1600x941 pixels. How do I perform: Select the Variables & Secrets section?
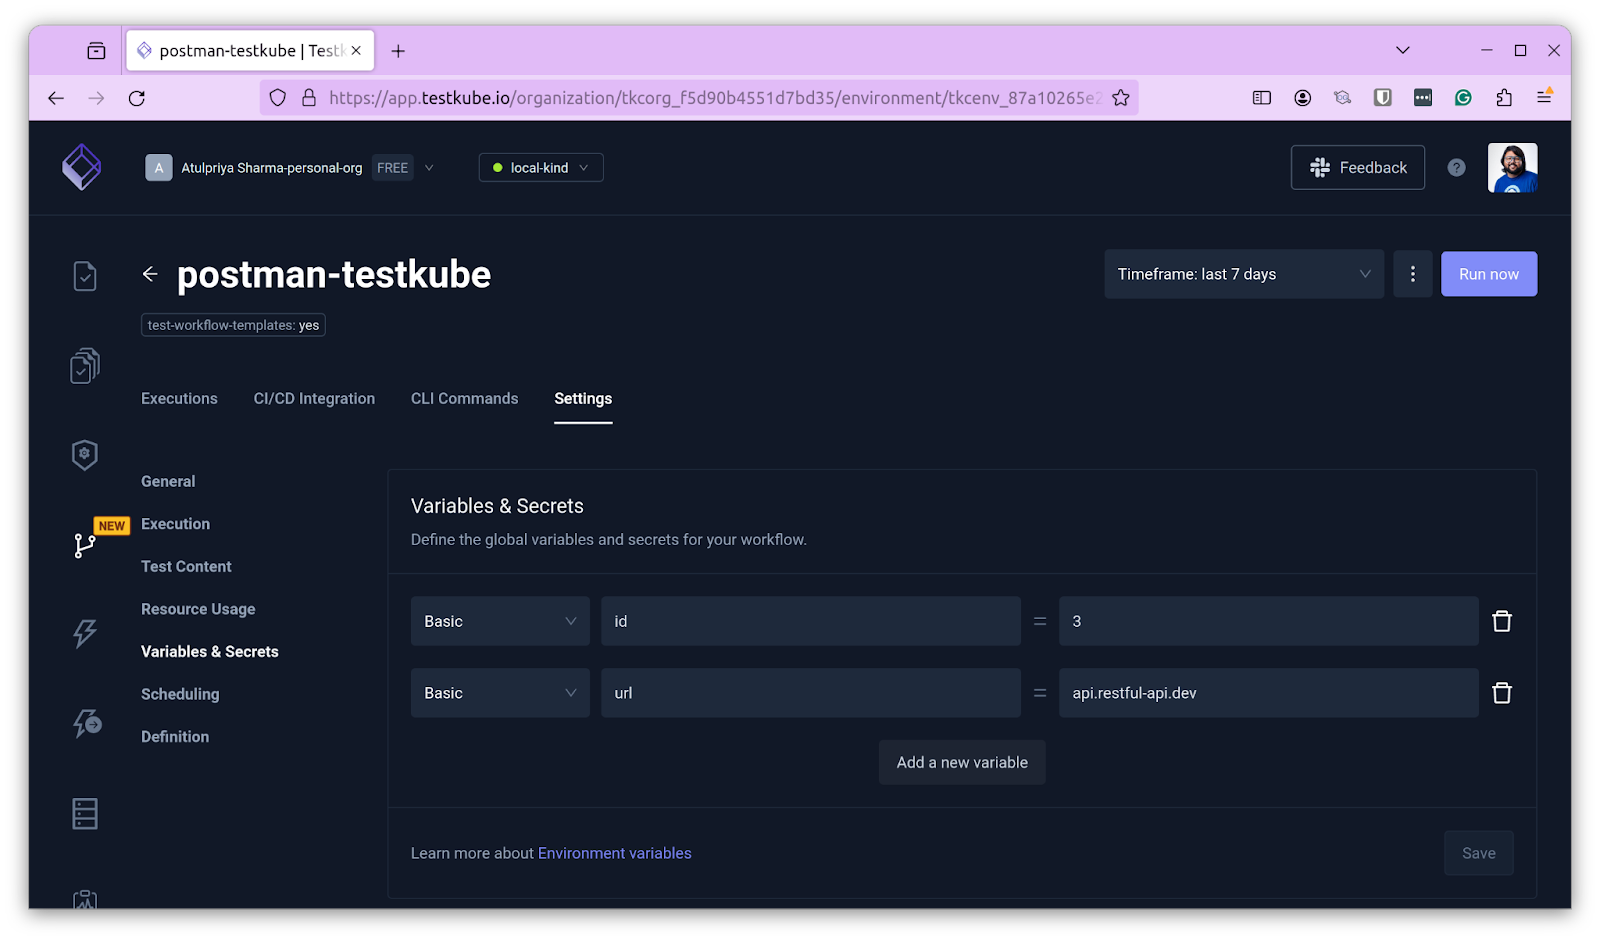click(x=210, y=651)
